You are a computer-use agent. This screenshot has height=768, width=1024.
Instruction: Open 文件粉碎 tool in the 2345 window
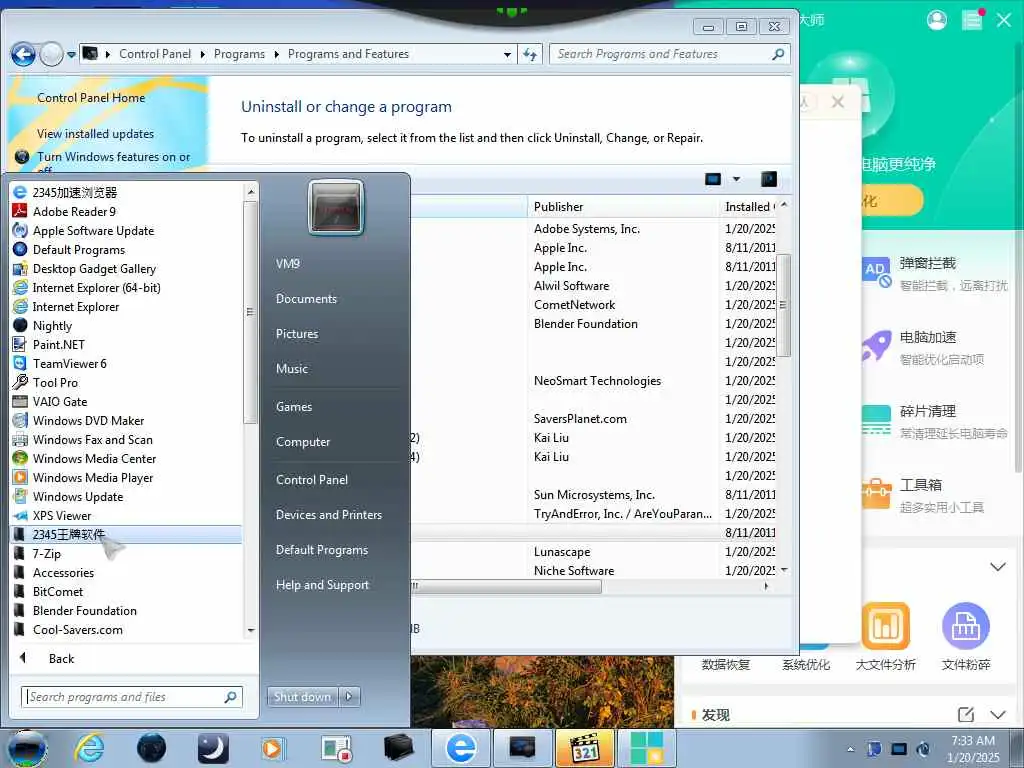pos(965,636)
